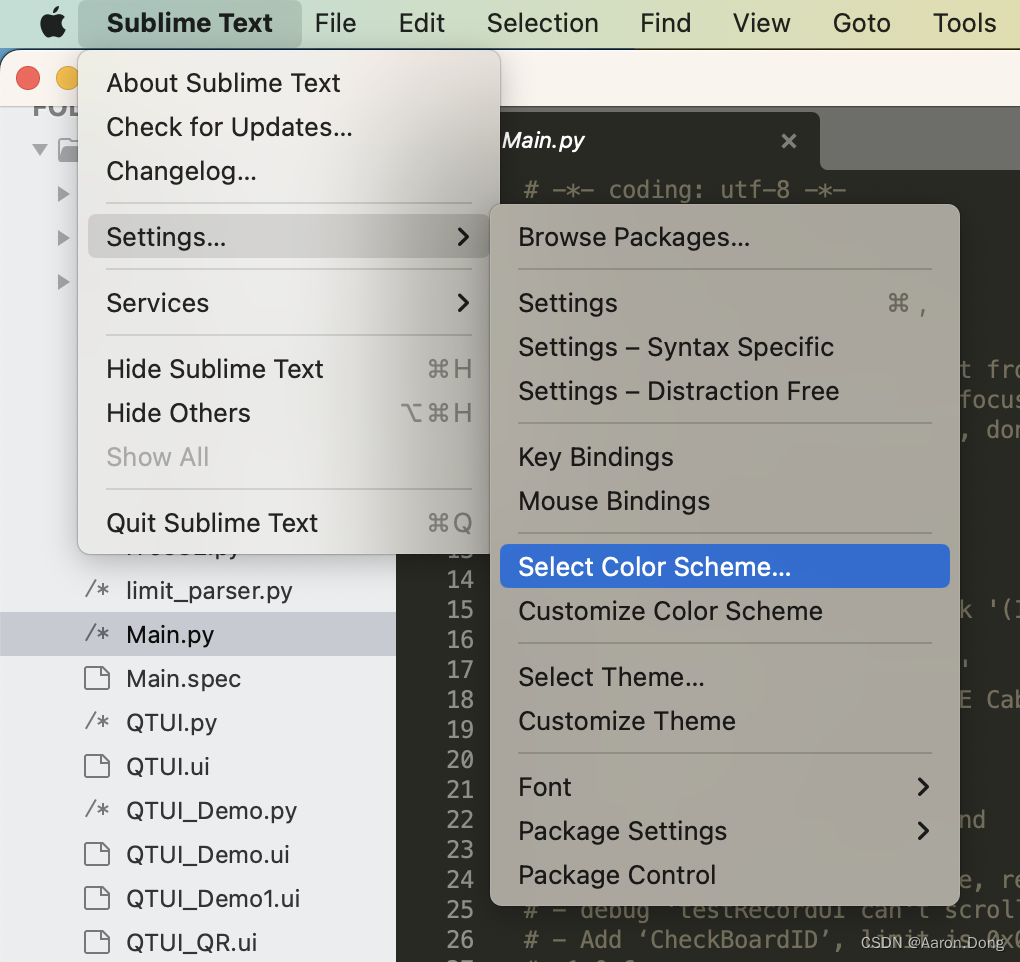The image size is (1020, 962).
Task: Click the Python file icon beside limit_parser.py
Action: coord(97,589)
